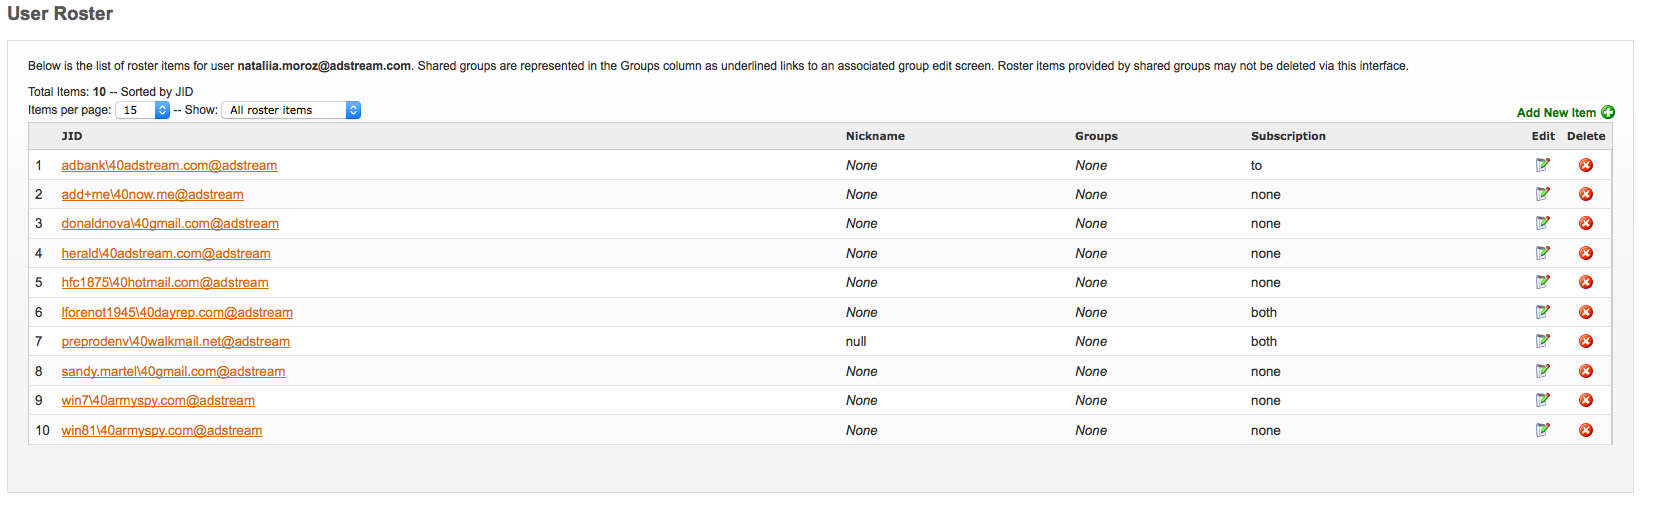The width and height of the screenshot is (1660, 506).
Task: Edit roster item sandy.martel\40gmail.com@adstream
Action: [x=1543, y=371]
